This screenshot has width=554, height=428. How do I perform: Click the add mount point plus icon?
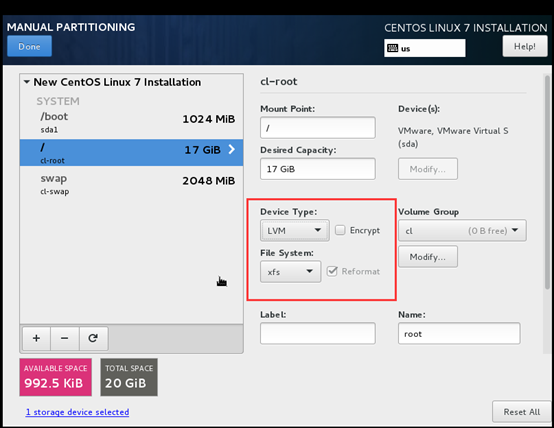tap(36, 338)
